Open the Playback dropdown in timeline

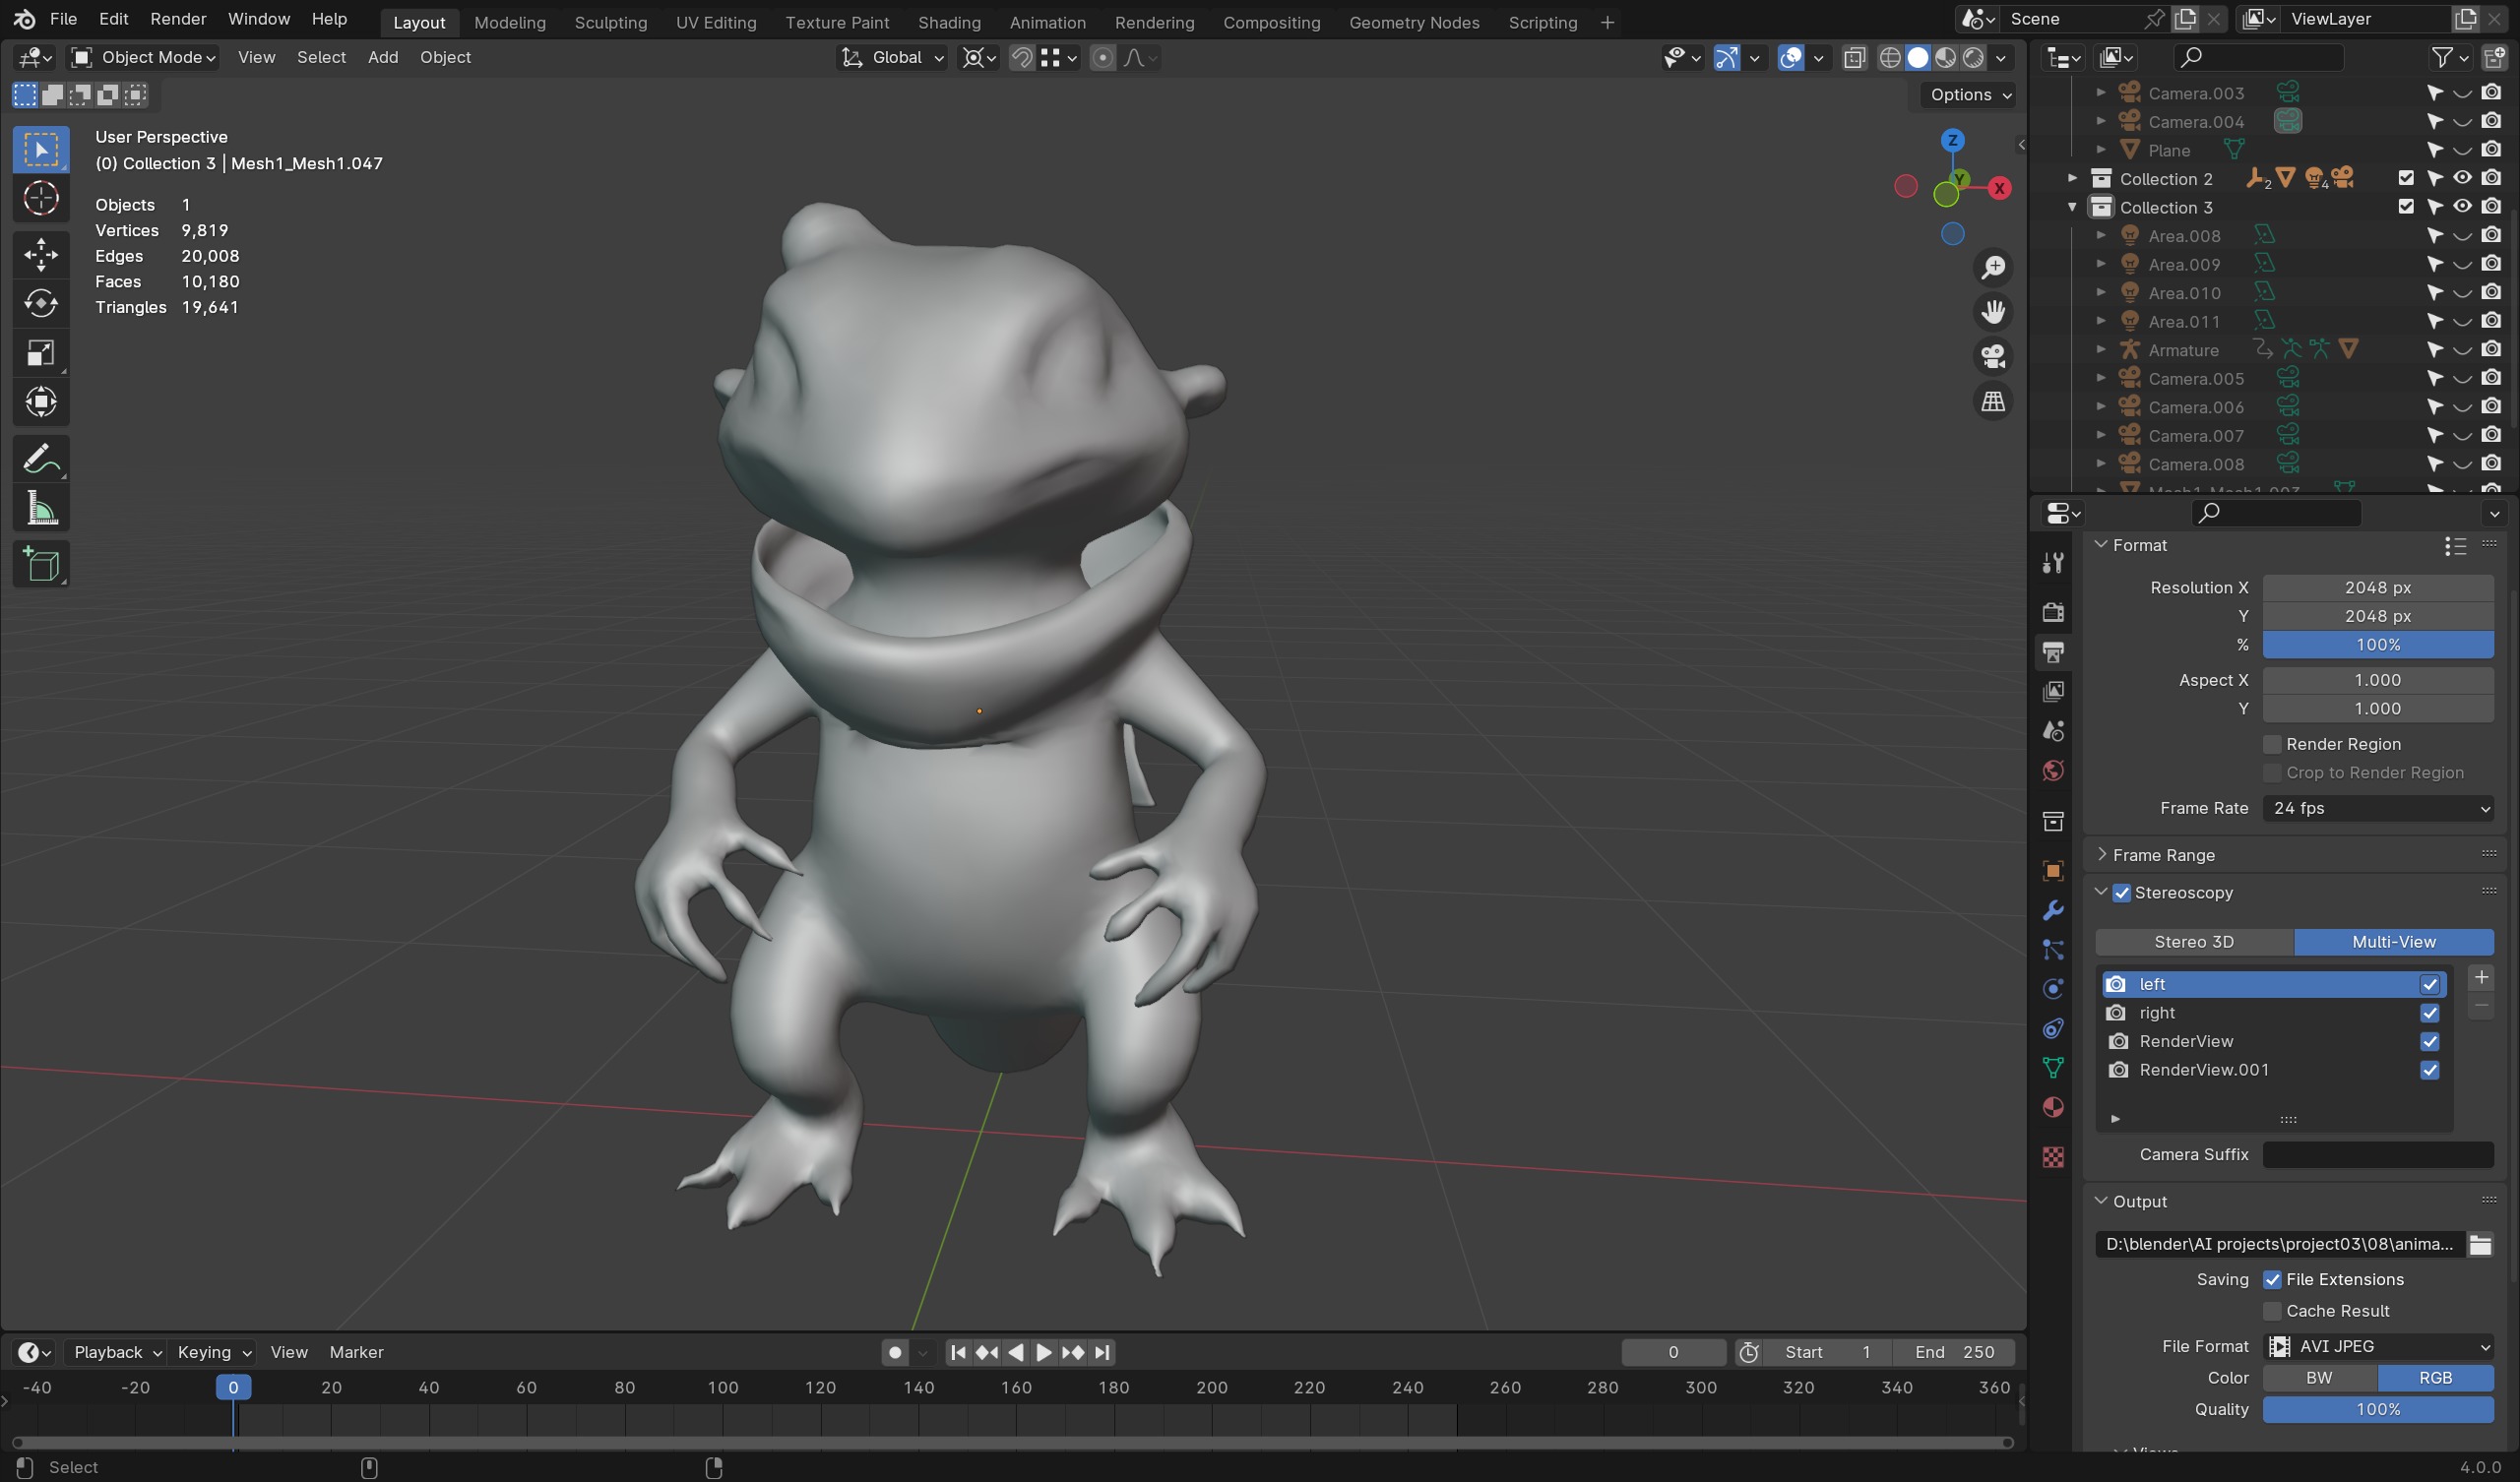117,1352
